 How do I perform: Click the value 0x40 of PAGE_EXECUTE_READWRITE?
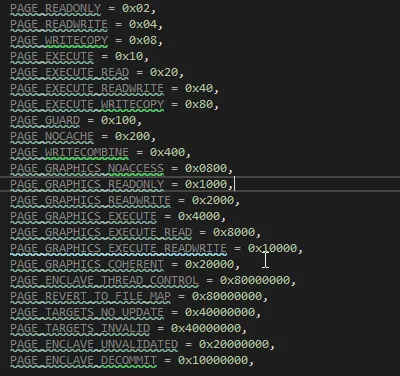pyautogui.click(x=199, y=88)
